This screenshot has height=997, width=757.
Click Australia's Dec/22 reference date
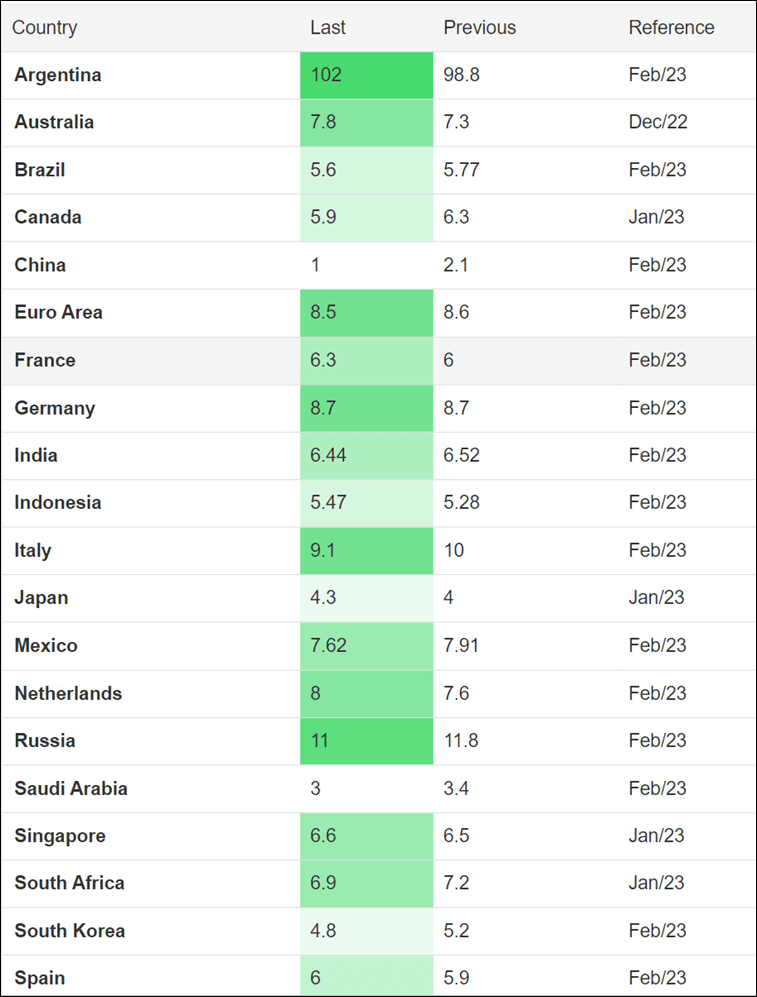[x=658, y=122]
